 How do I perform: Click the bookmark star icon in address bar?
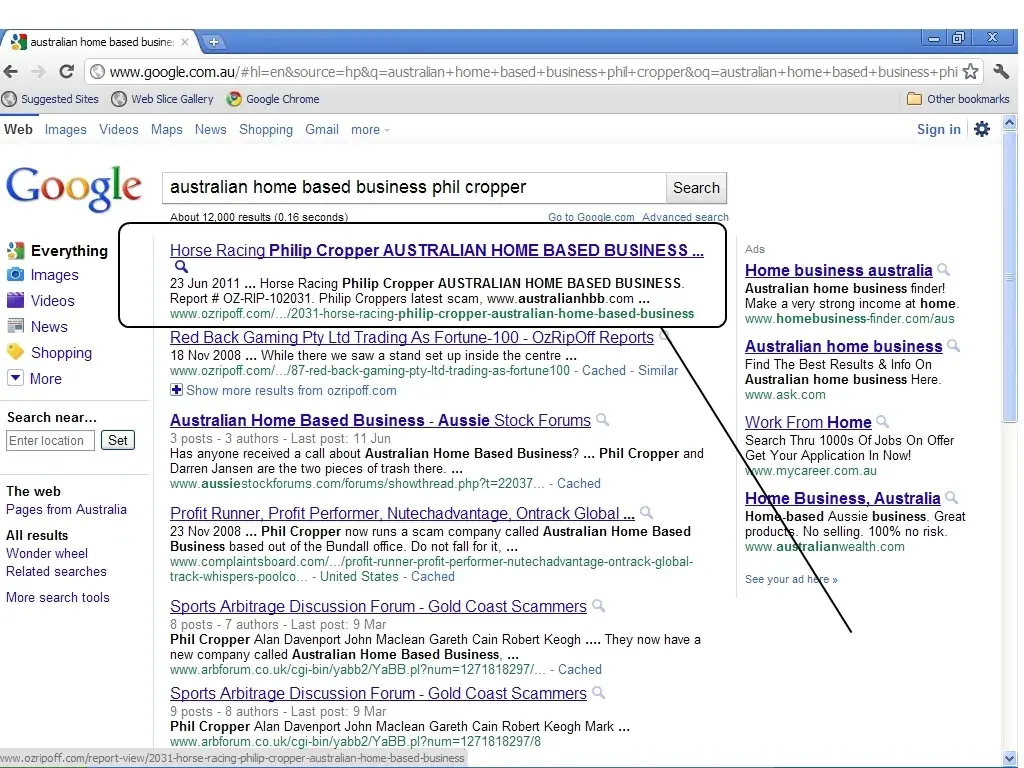point(970,72)
